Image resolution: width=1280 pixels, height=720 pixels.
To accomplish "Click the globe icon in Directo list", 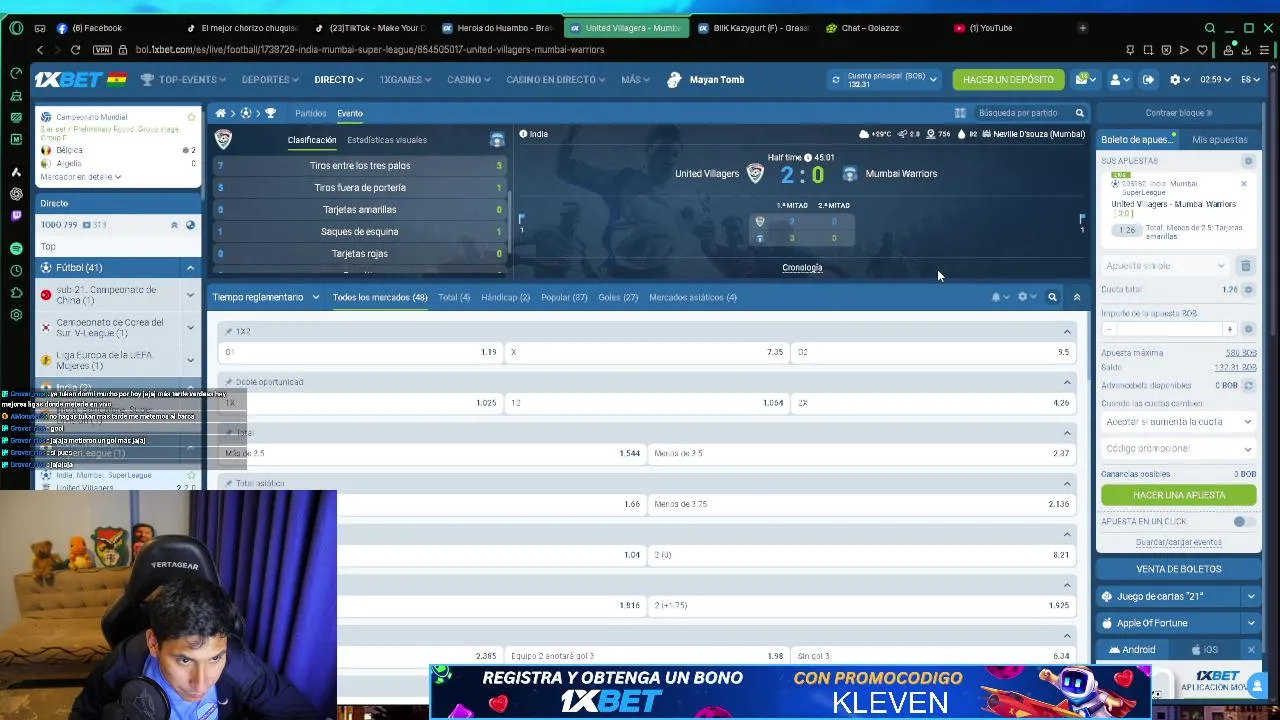I will point(190,225).
